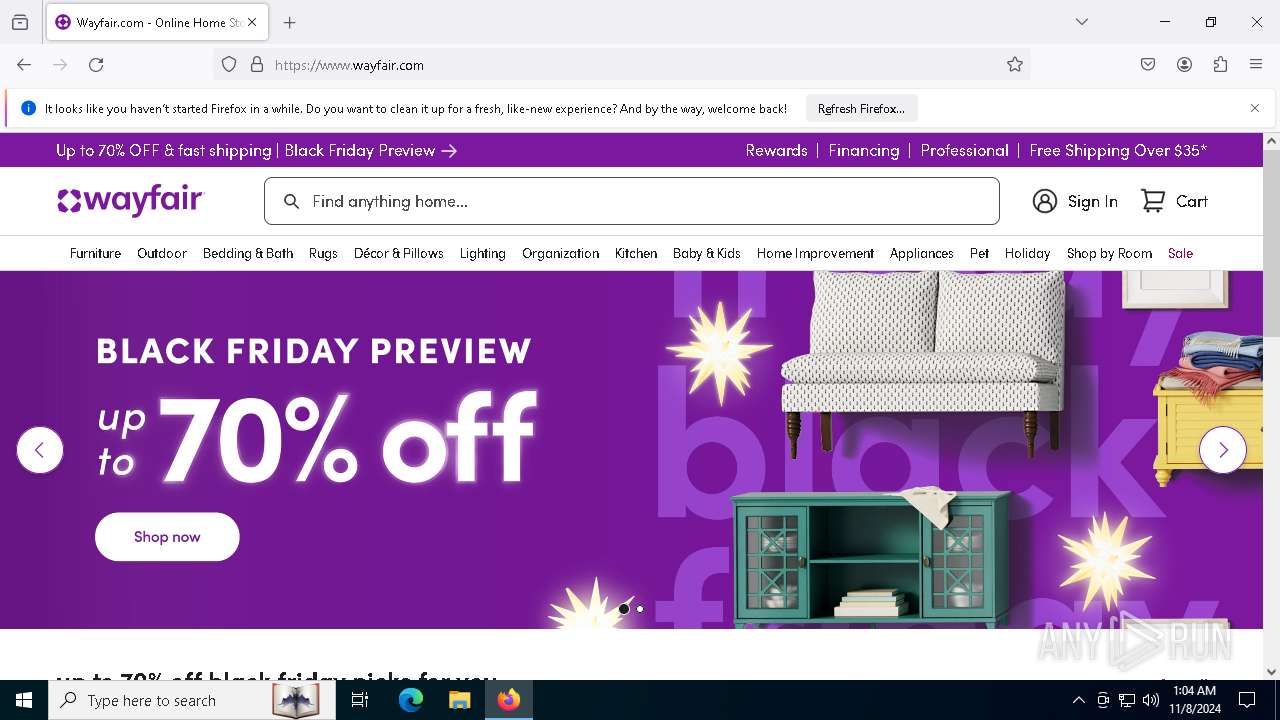The width and height of the screenshot is (1280, 720).
Task: Open the shopping Cart
Action: coord(1175,202)
